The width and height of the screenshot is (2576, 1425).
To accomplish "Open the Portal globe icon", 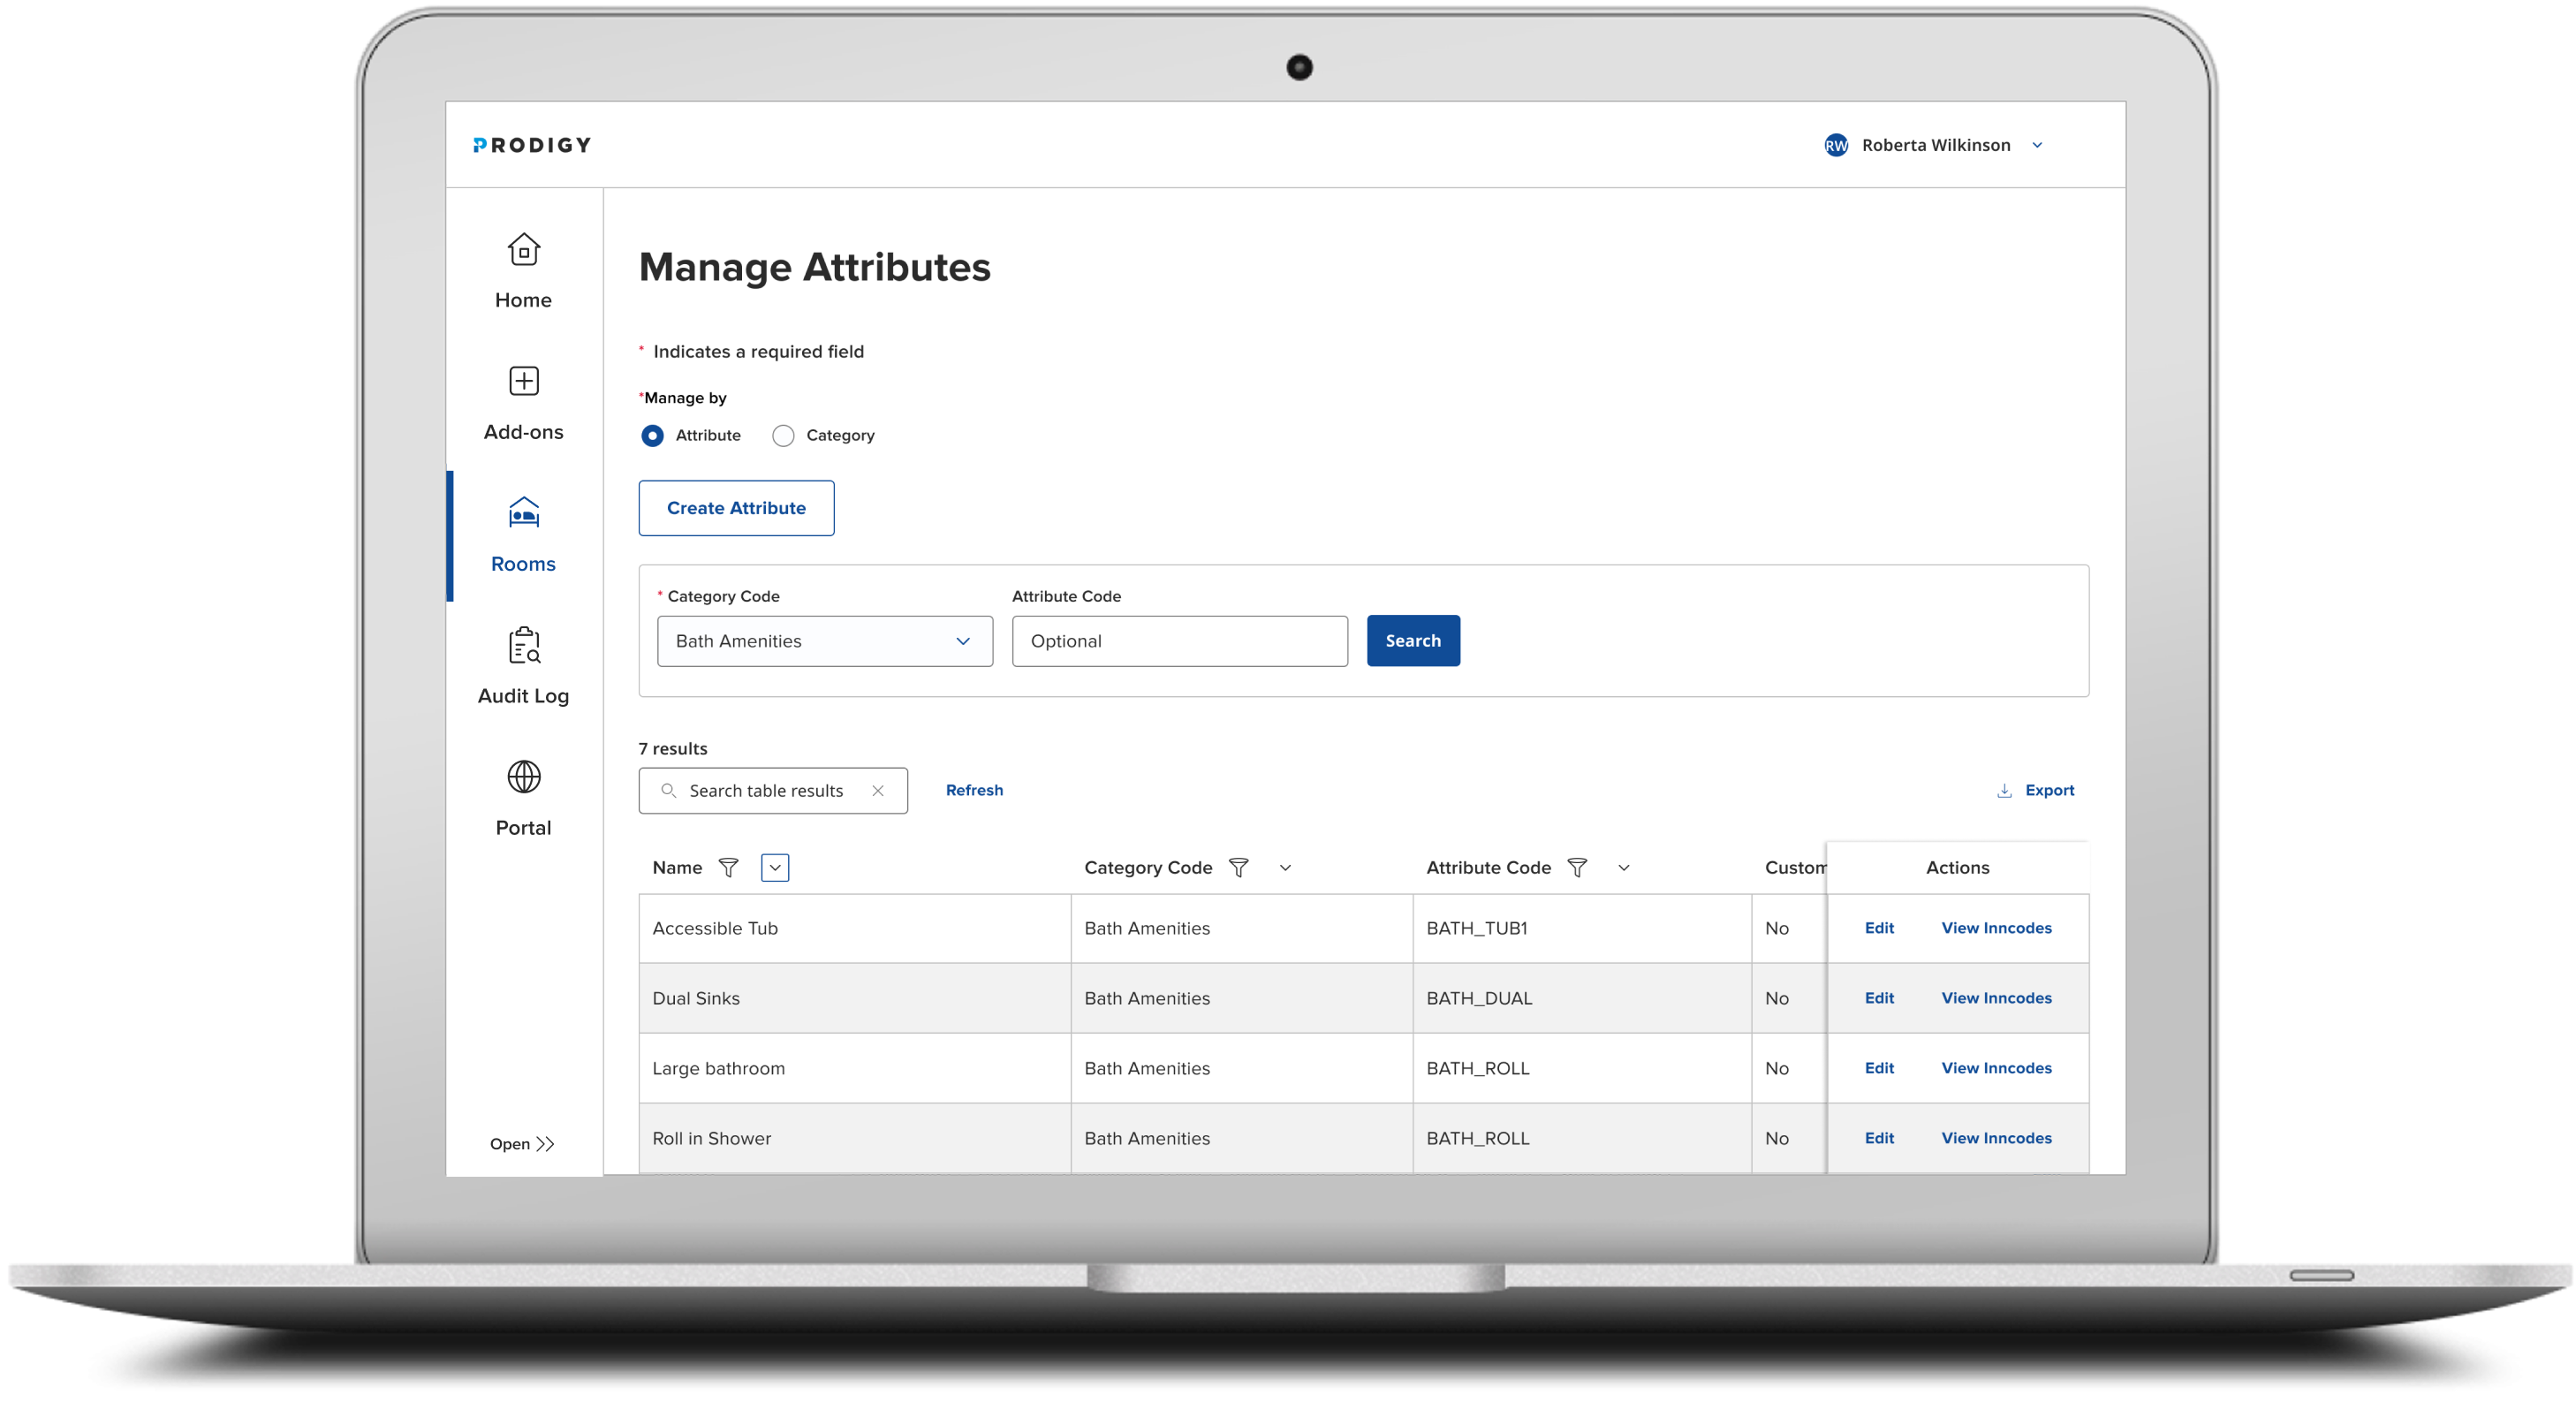I will point(523,777).
